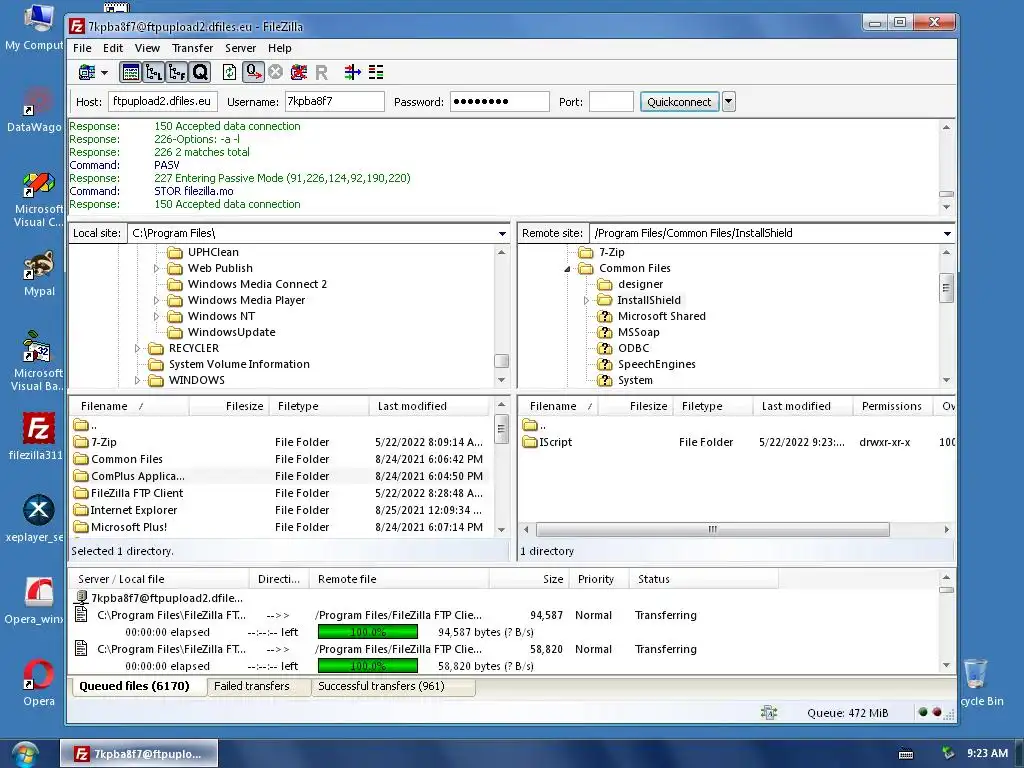Image resolution: width=1024 pixels, height=768 pixels.
Task: Click the Host input field
Action: 163,102
